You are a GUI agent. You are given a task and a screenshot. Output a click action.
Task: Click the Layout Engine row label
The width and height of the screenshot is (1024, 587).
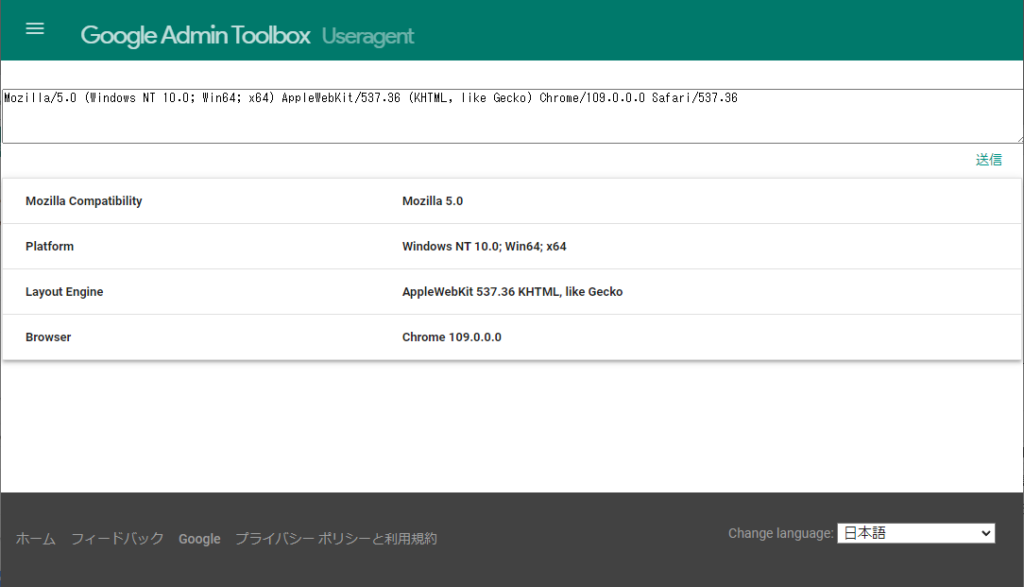coord(64,291)
